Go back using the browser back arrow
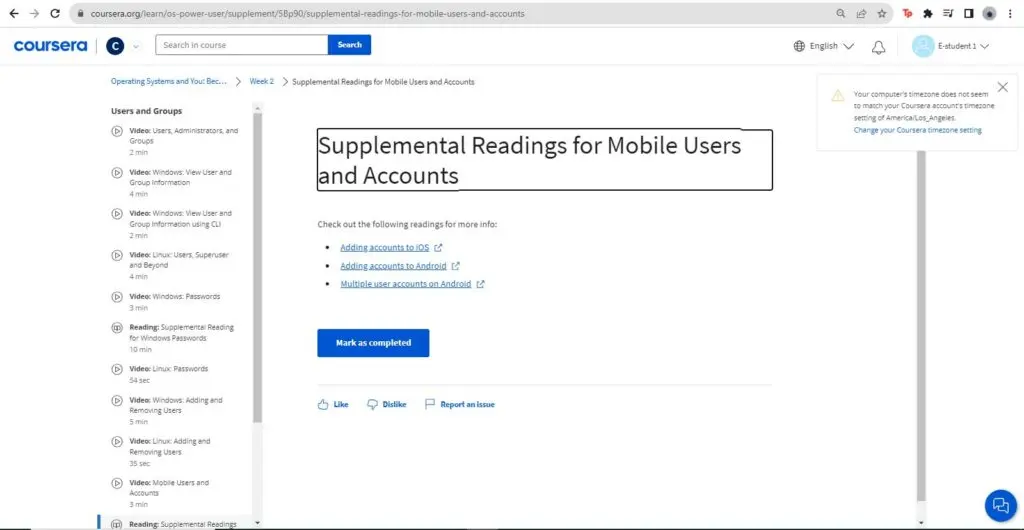 pos(14,13)
